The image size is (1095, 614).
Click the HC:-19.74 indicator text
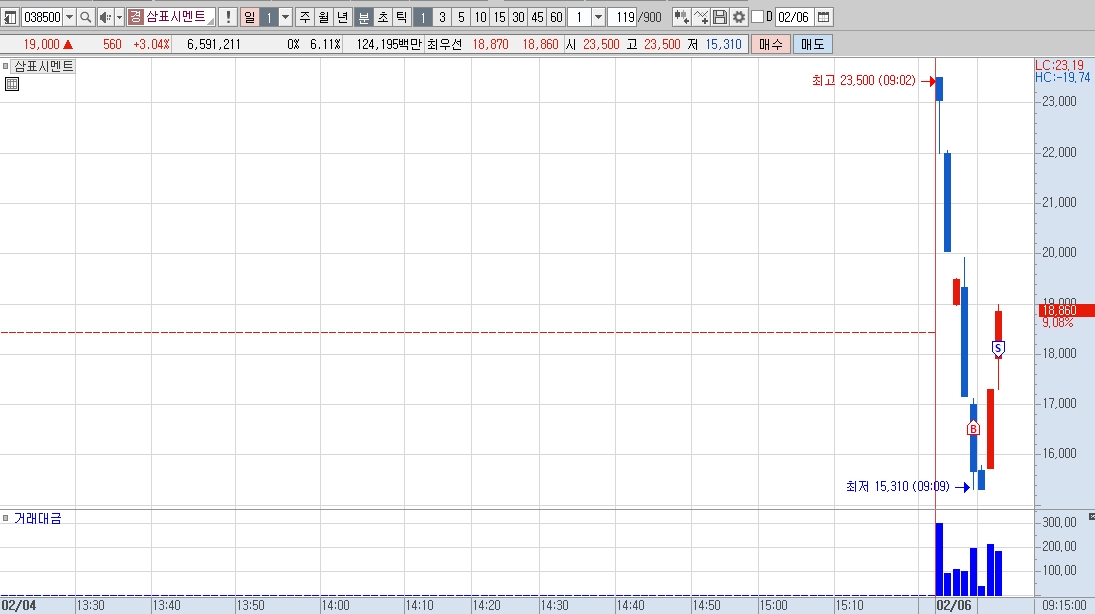point(1062,77)
